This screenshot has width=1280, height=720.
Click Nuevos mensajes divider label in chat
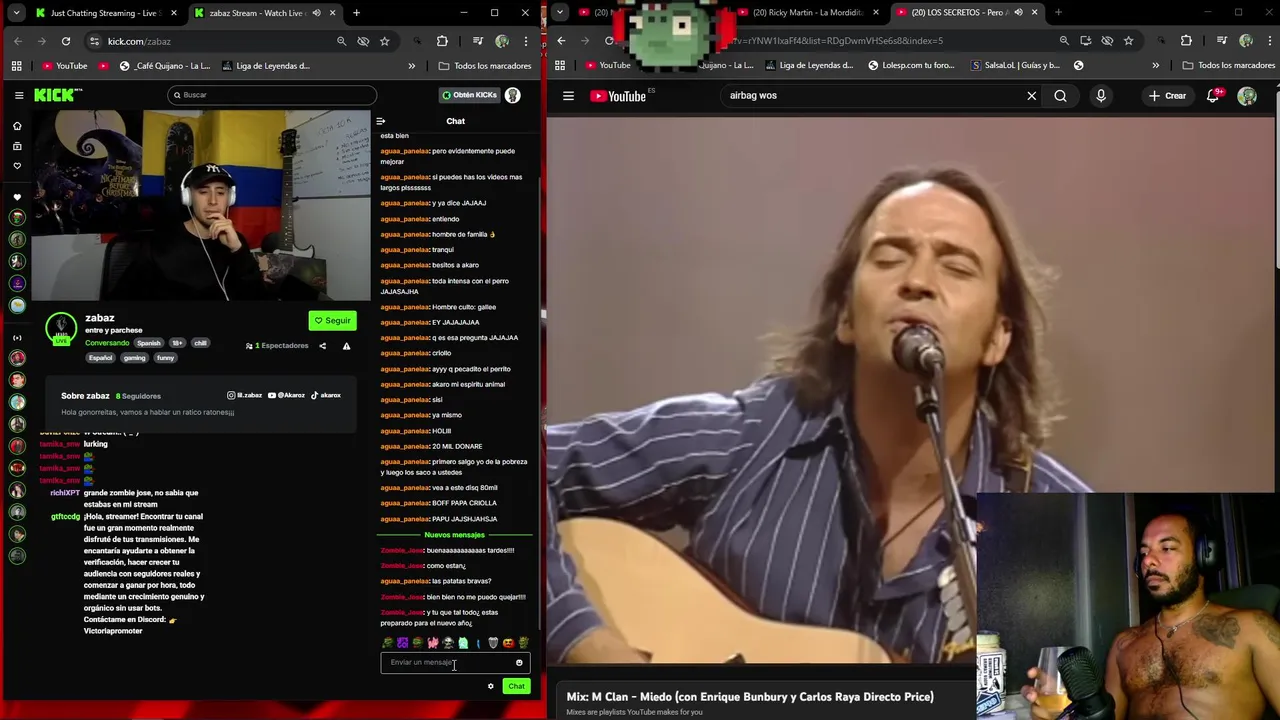454,535
